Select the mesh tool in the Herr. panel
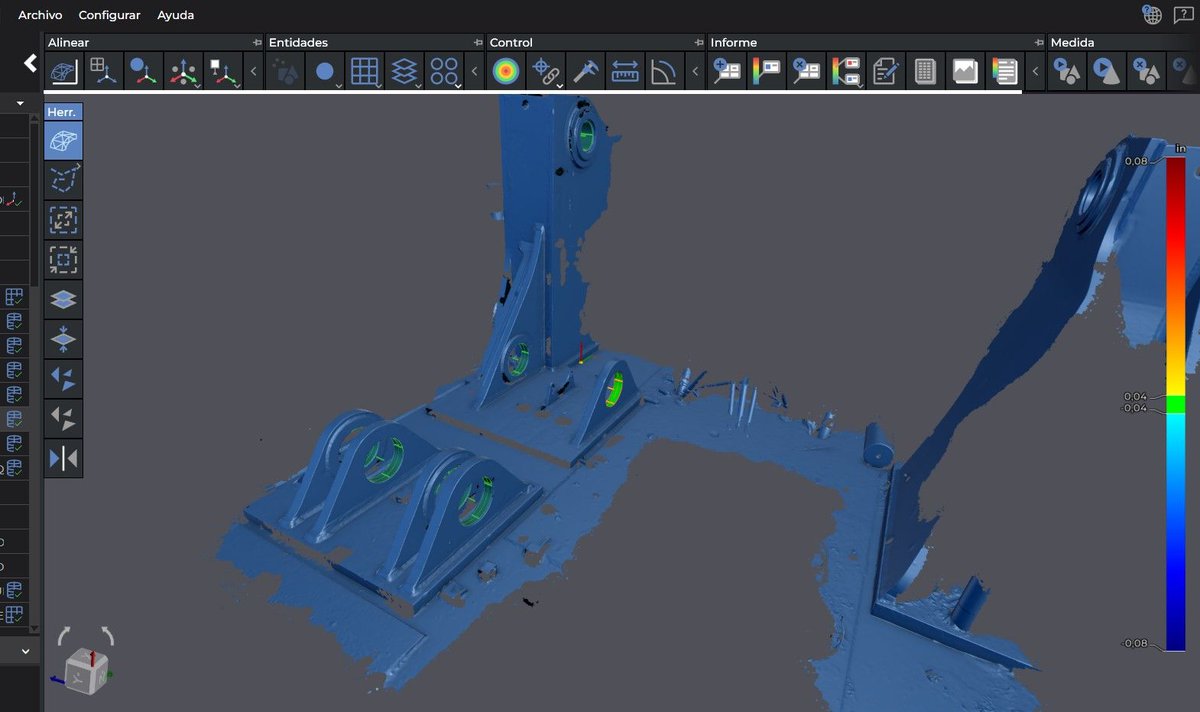The height and width of the screenshot is (712, 1200). (63, 140)
